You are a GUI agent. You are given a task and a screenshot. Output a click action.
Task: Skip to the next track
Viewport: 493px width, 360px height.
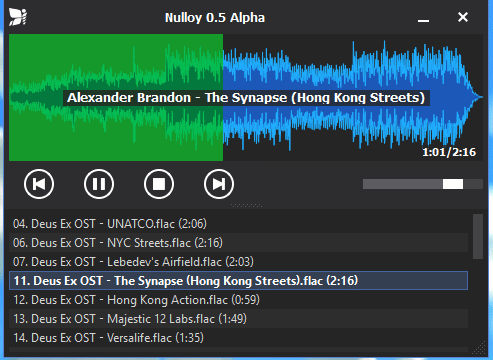219,184
